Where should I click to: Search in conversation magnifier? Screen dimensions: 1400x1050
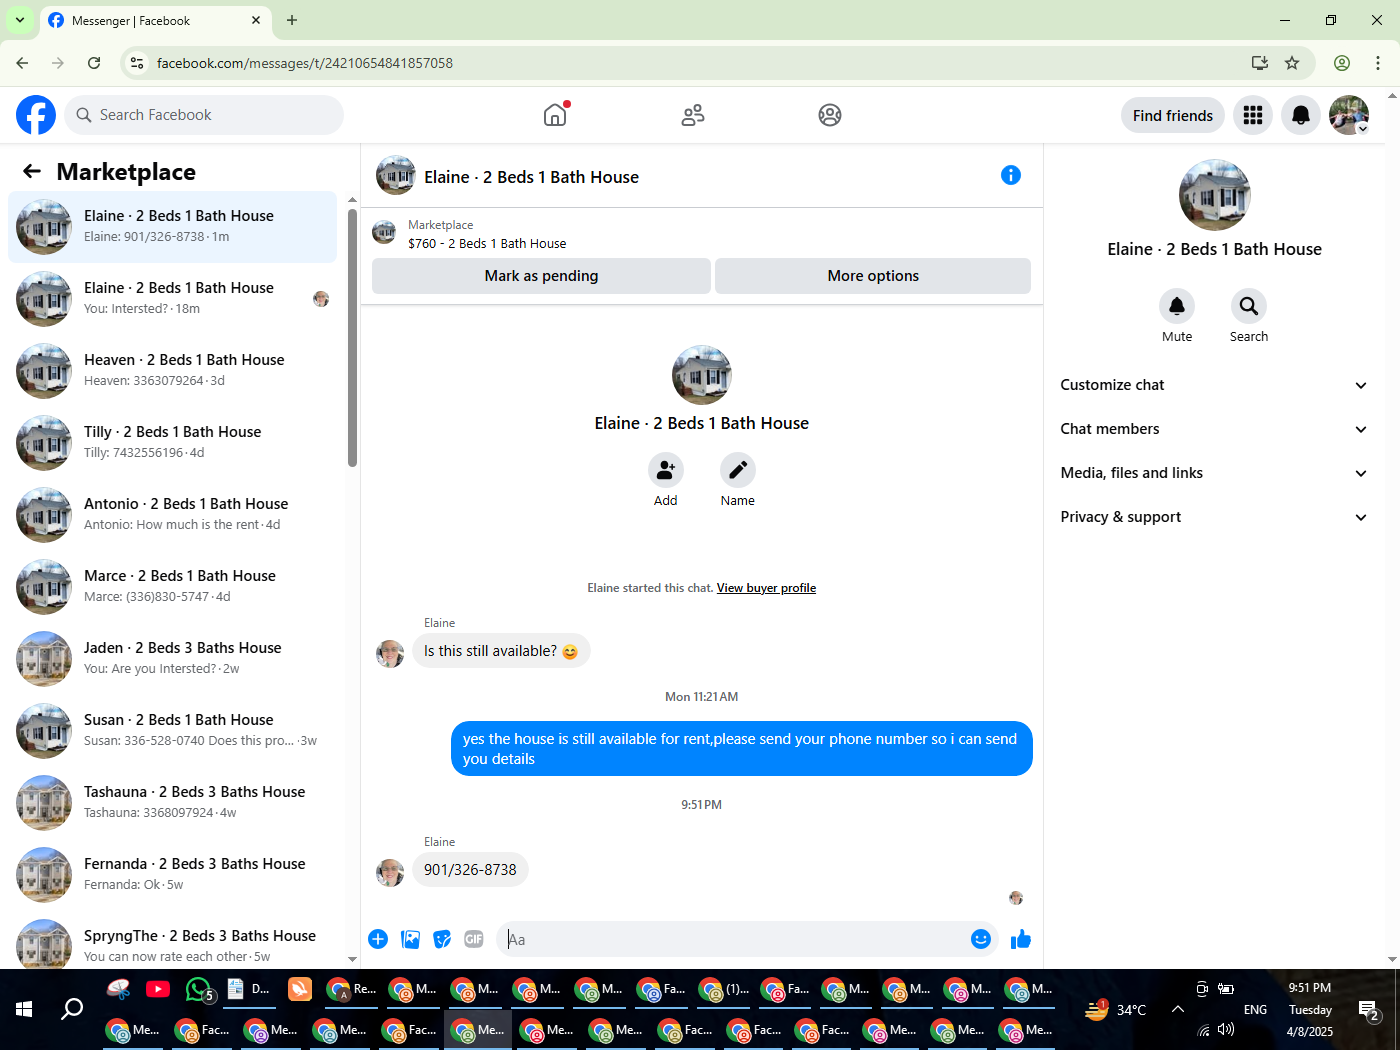coord(1249,306)
